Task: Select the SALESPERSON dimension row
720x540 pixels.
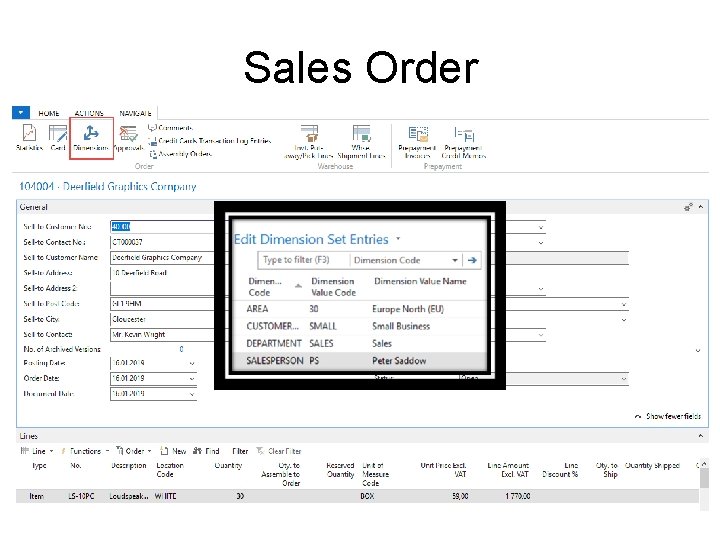Action: tap(360, 360)
